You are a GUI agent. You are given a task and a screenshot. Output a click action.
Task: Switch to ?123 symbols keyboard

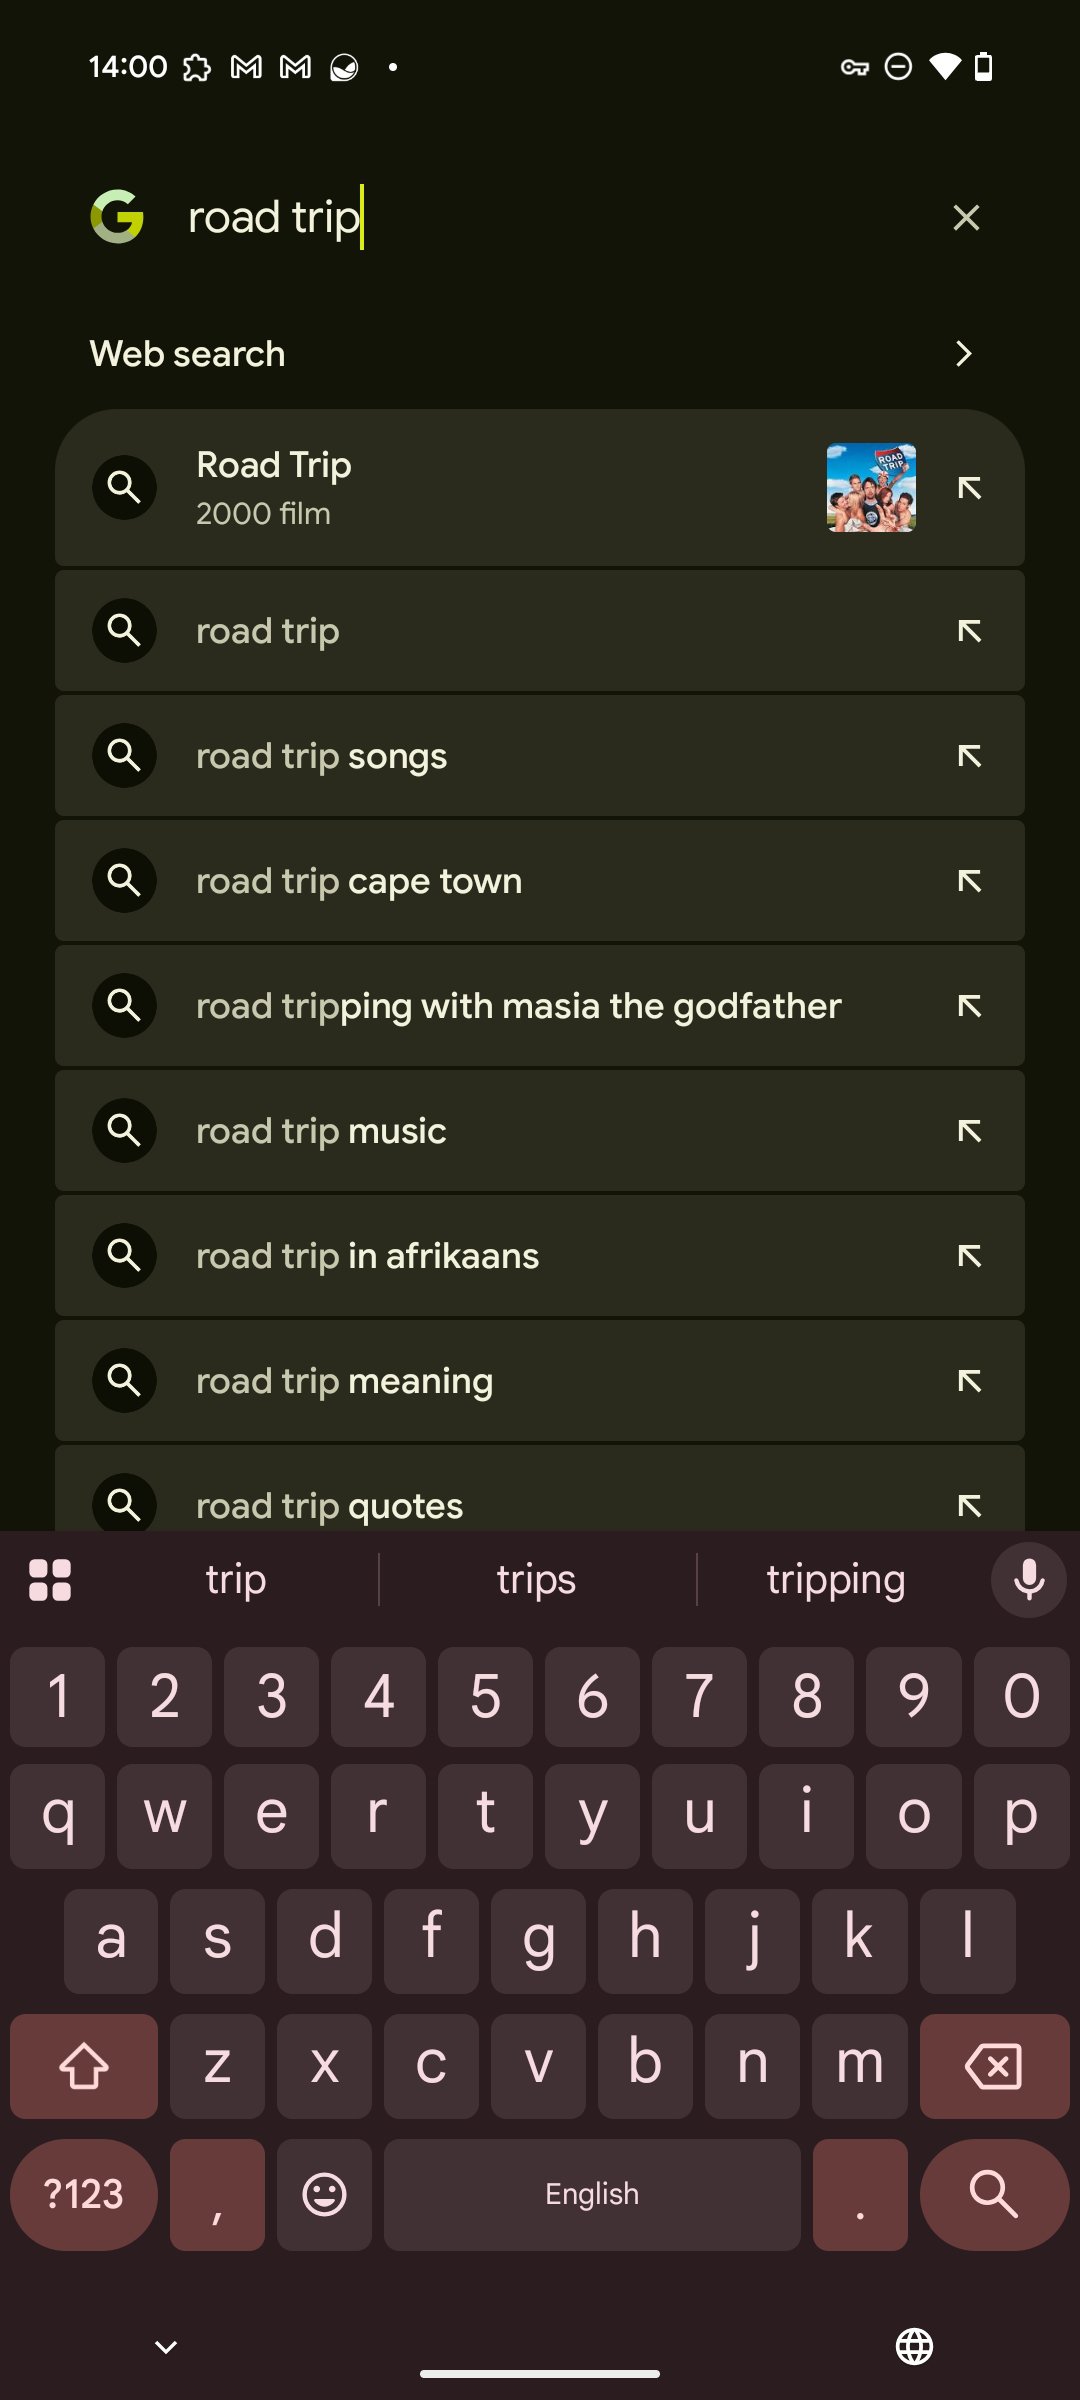coord(84,2195)
